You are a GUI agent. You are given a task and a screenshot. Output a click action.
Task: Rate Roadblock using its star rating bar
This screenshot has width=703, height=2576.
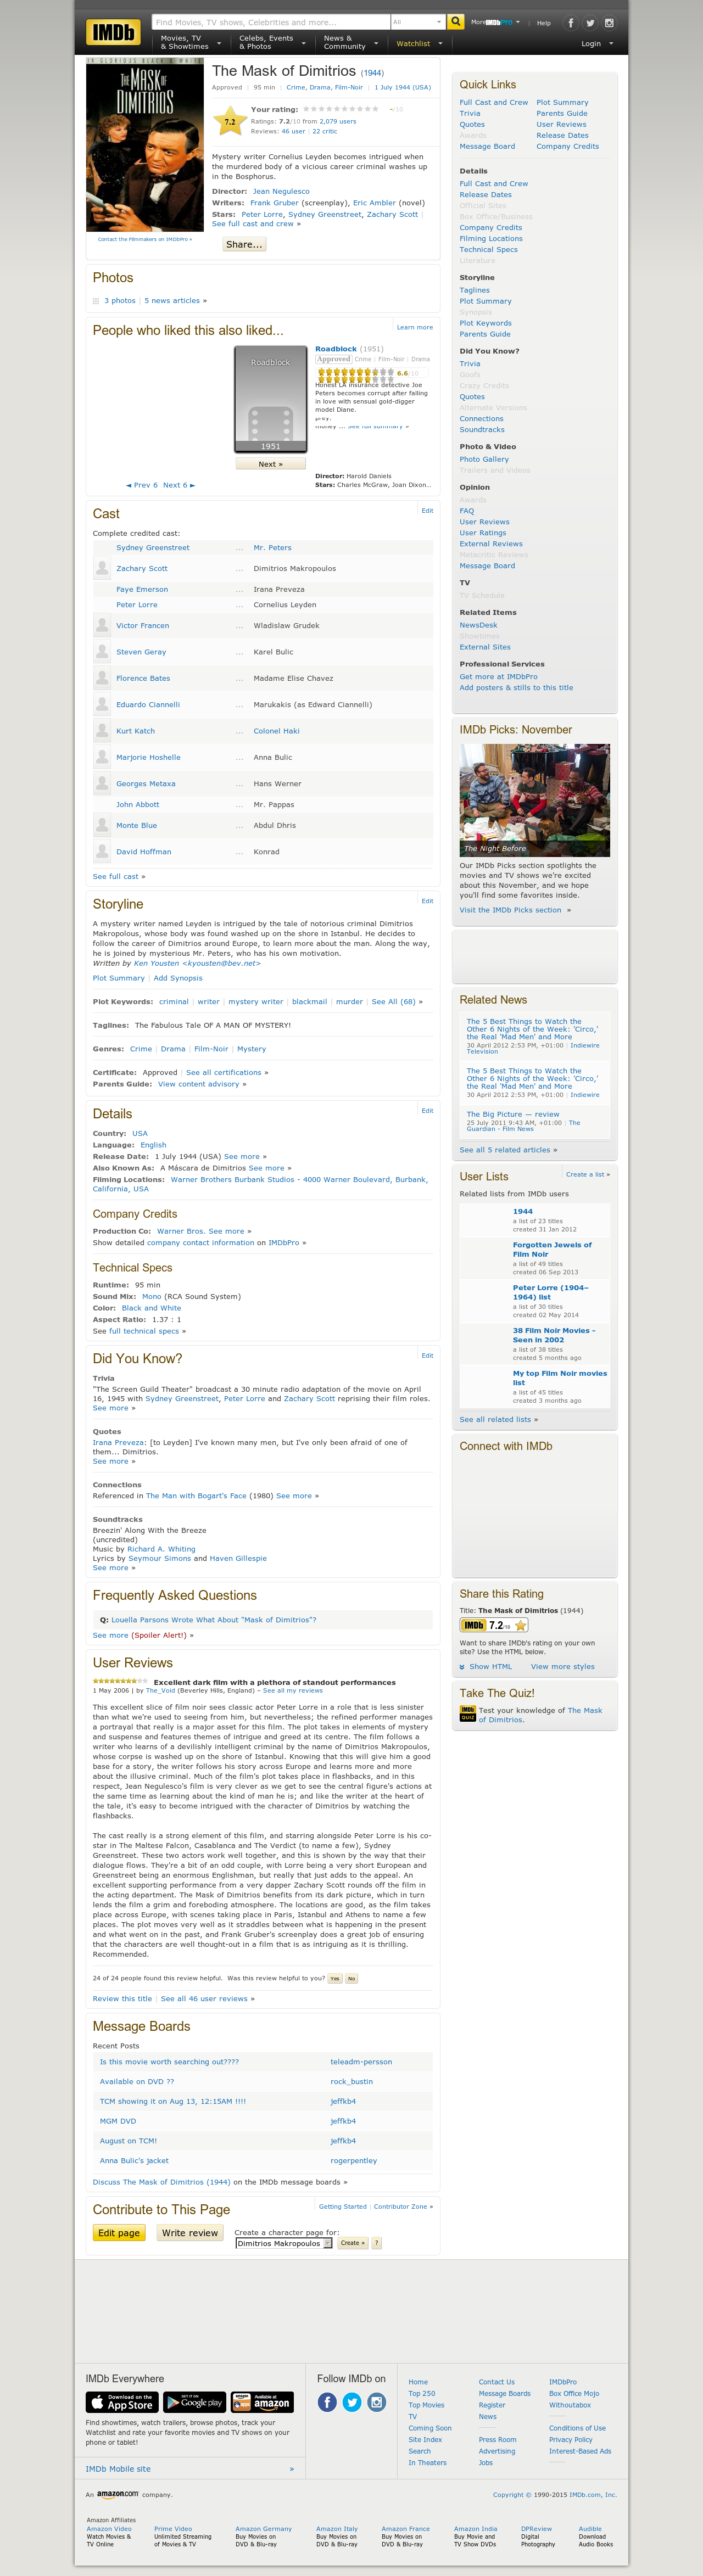tap(355, 373)
